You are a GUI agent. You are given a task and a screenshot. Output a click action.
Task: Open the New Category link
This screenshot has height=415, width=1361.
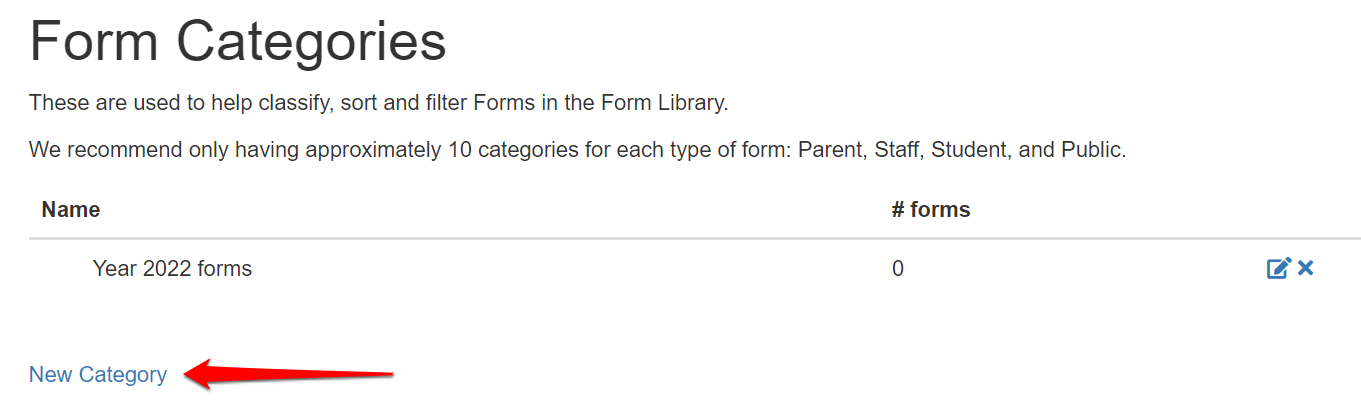point(98,374)
